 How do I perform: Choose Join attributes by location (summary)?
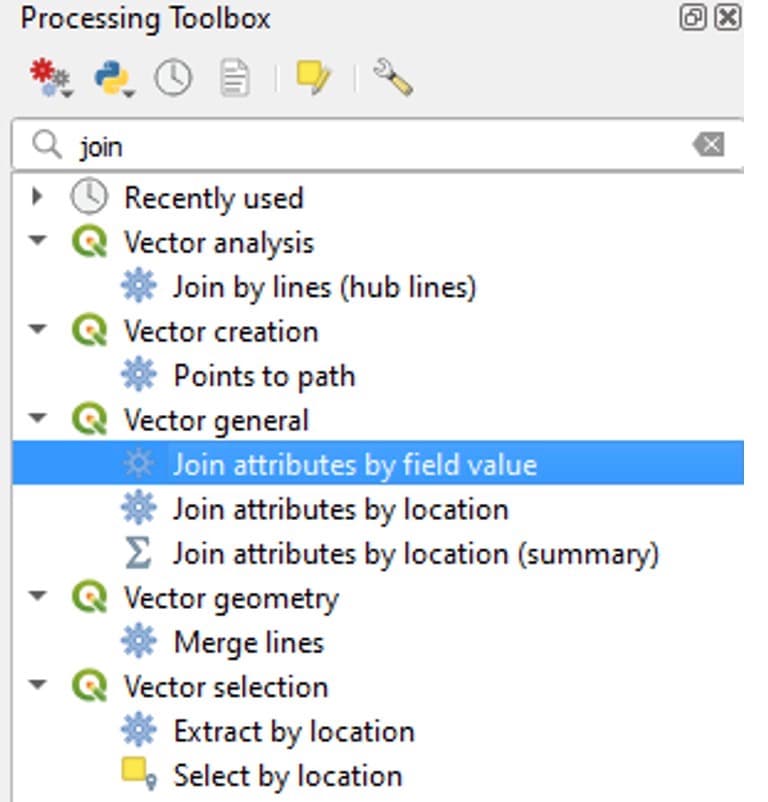pyautogui.click(x=415, y=553)
